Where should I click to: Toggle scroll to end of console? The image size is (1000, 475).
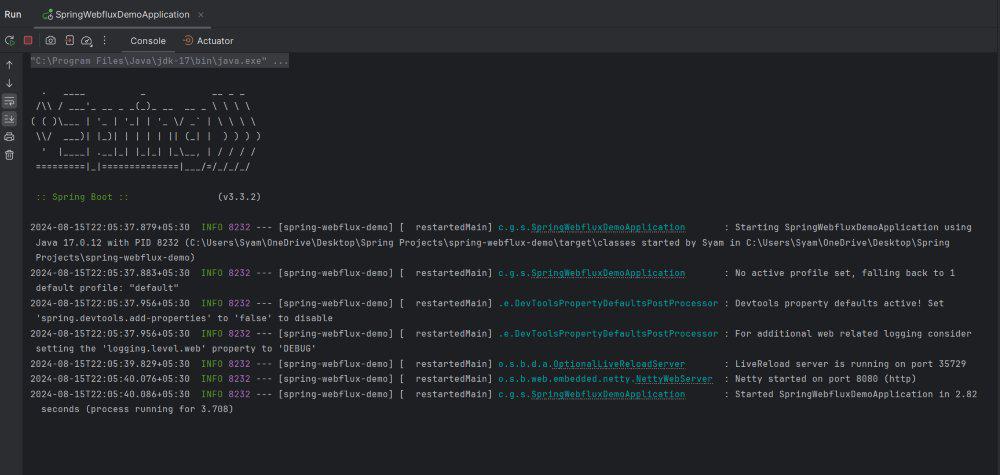9,119
